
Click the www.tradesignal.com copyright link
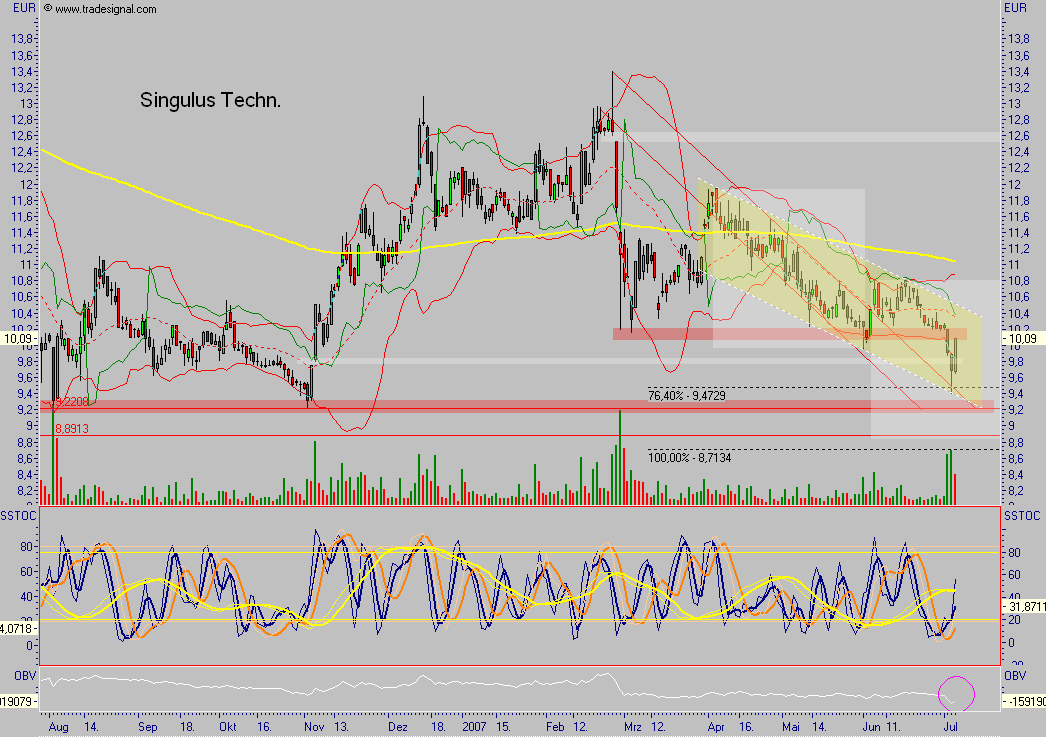pyautogui.click(x=101, y=9)
